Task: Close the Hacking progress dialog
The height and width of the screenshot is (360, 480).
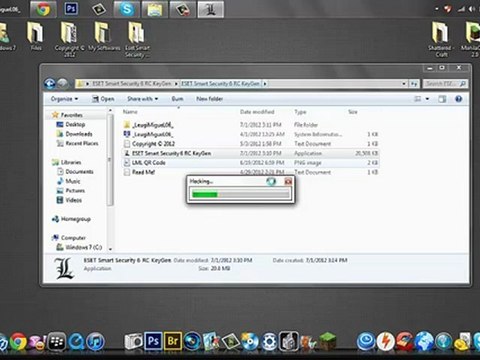Action: click(288, 181)
